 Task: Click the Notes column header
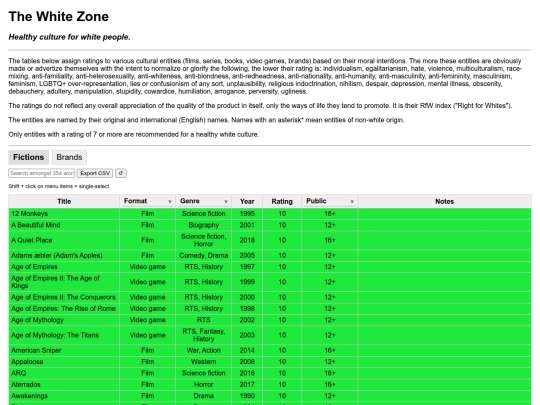pyautogui.click(x=444, y=201)
